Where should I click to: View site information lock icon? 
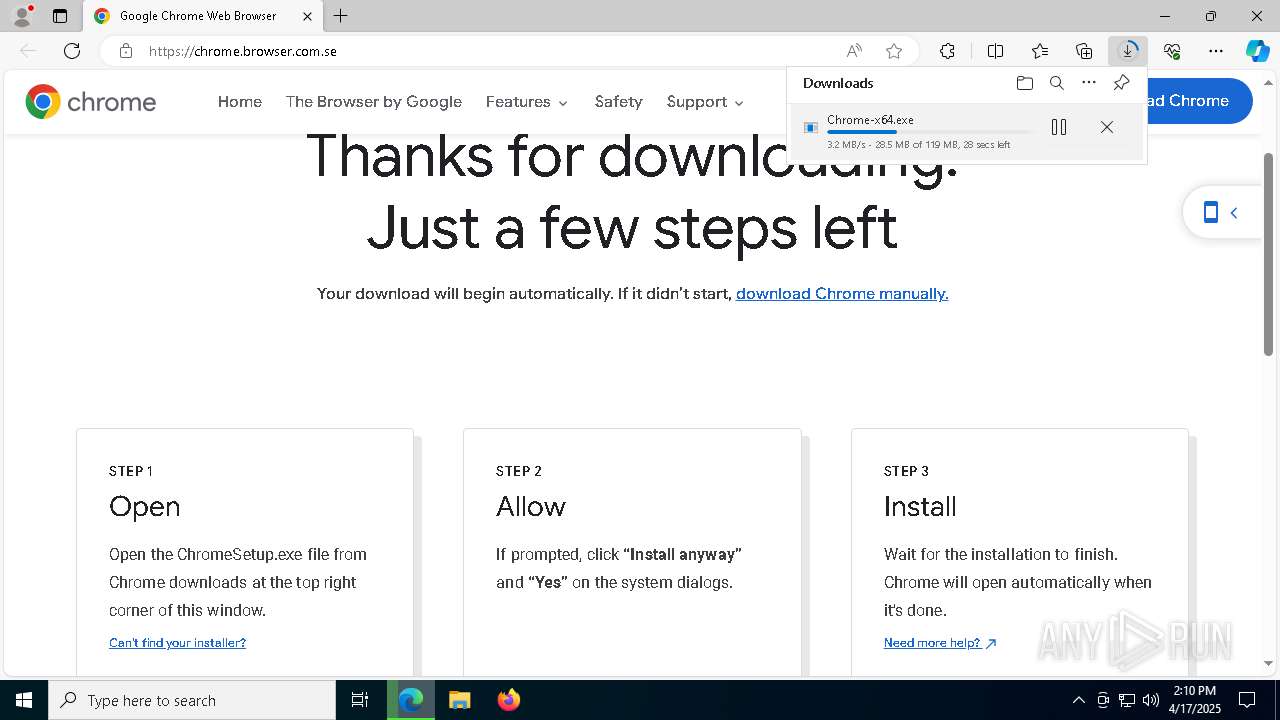point(126,51)
